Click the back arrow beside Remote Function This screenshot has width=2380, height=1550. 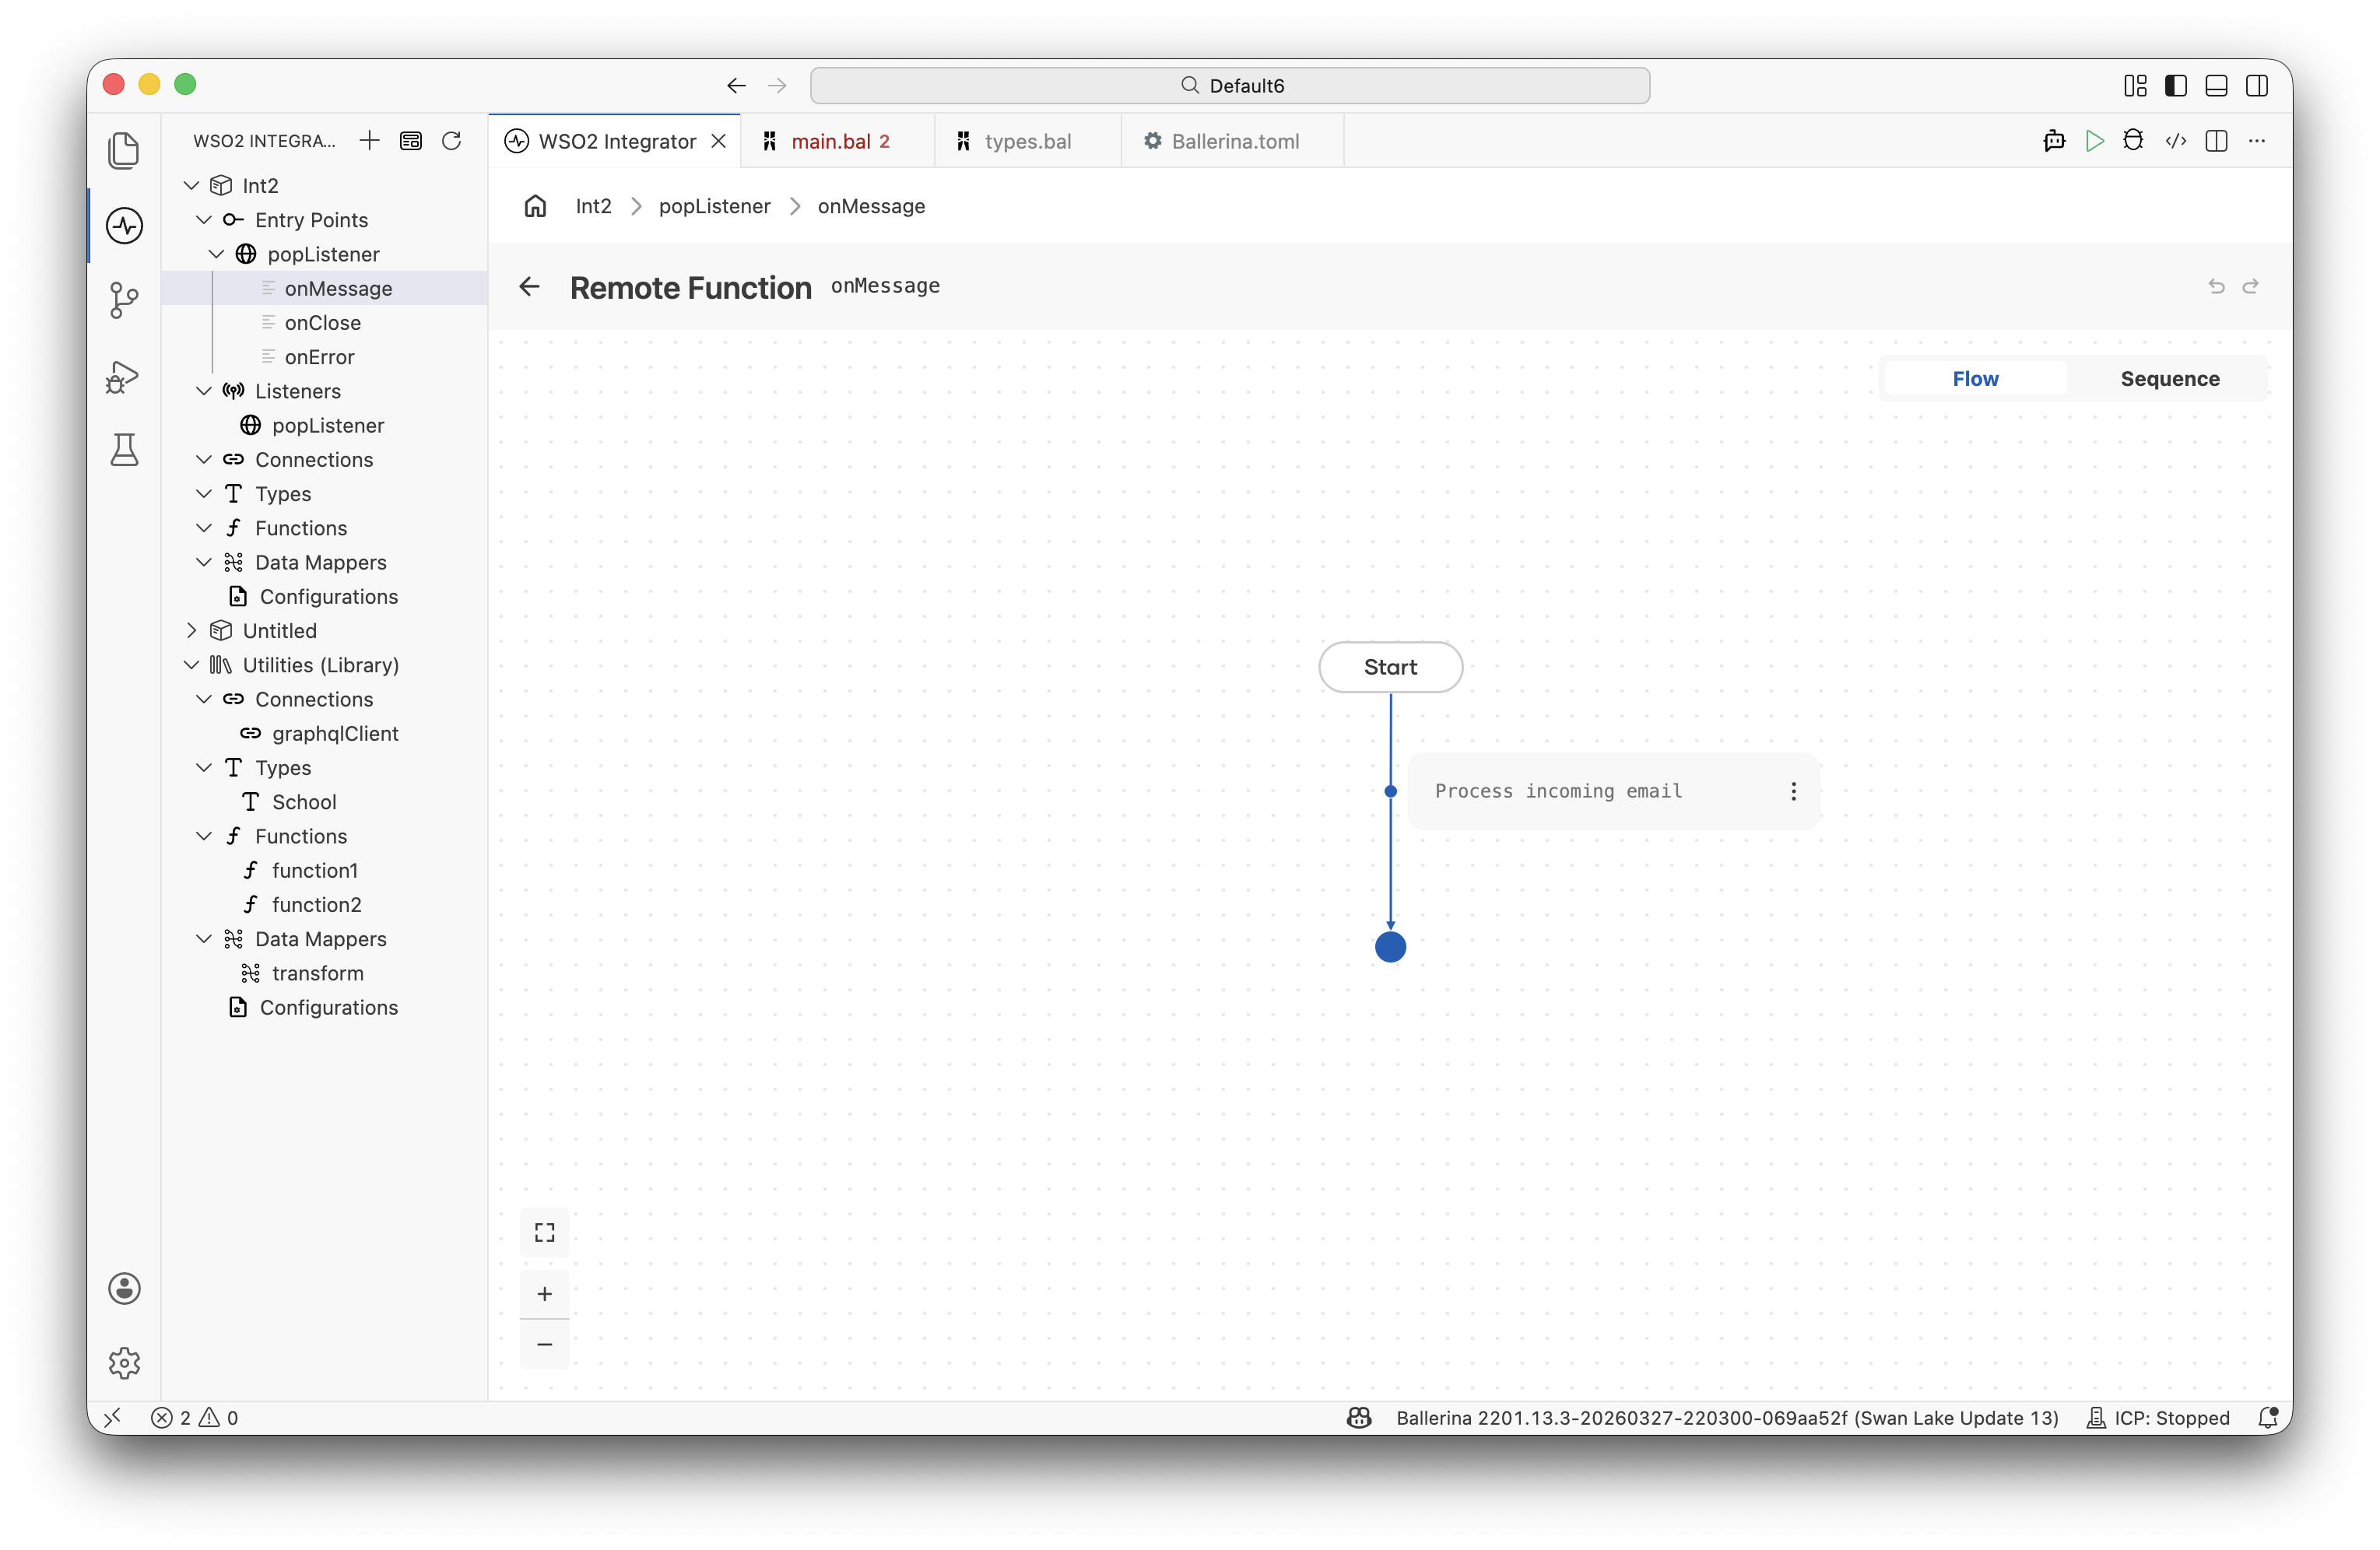pyautogui.click(x=529, y=287)
